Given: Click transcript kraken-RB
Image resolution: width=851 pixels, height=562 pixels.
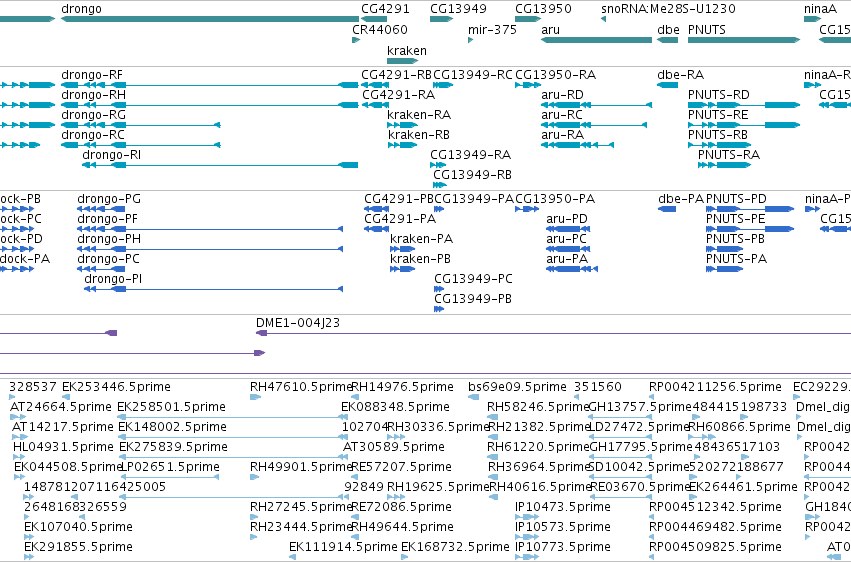Looking at the screenshot, I should [419, 135].
